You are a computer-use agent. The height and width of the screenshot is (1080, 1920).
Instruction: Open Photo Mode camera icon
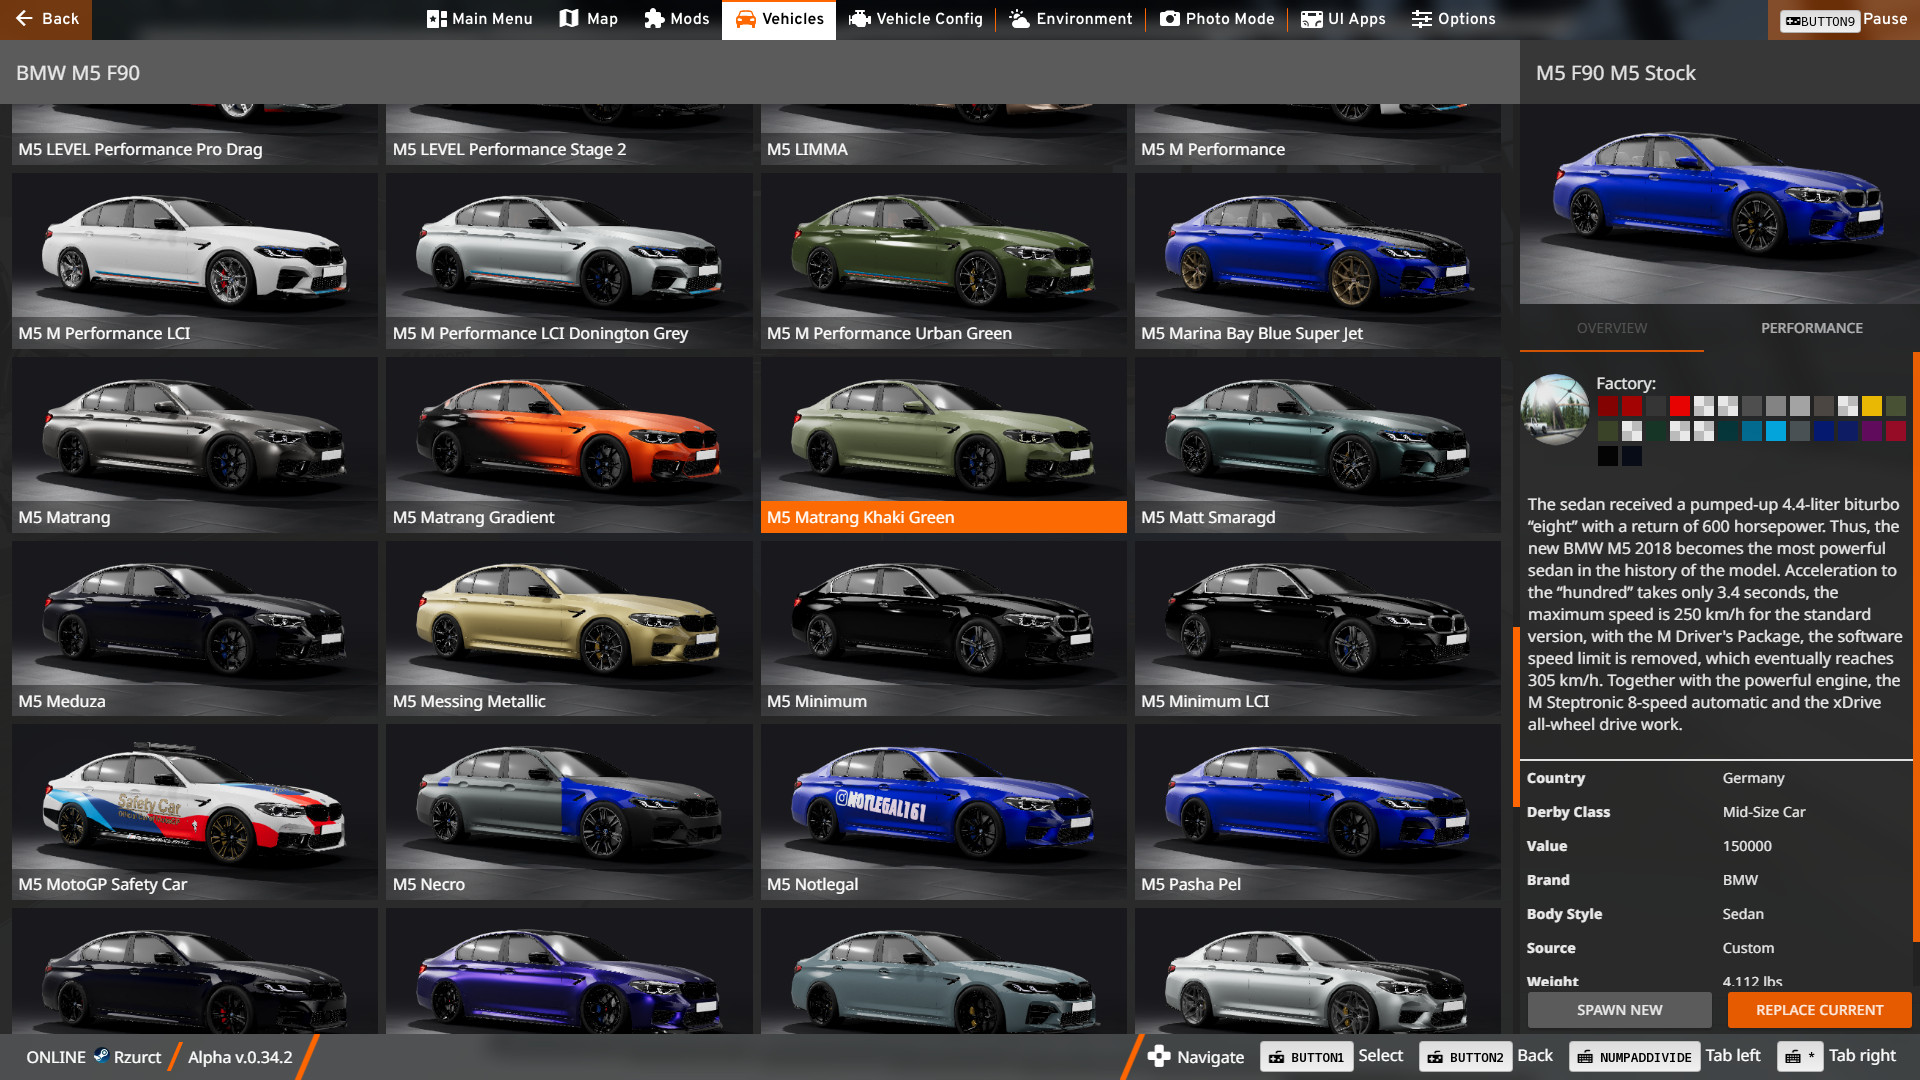1170,19
